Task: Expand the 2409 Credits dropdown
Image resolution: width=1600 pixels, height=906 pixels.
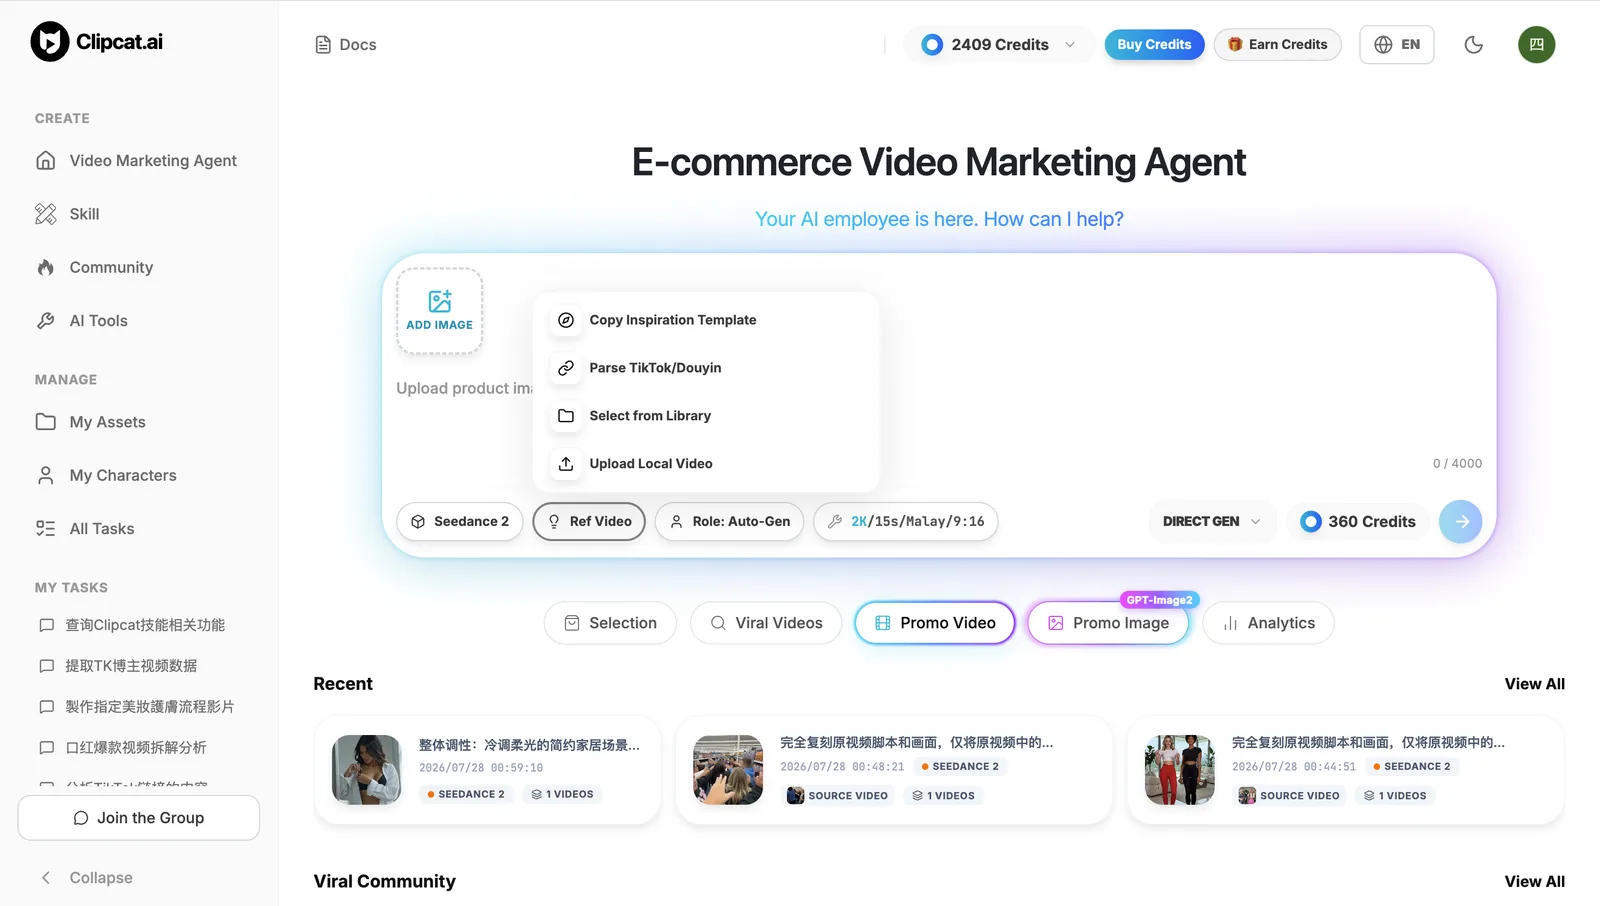Action: [x=998, y=45]
